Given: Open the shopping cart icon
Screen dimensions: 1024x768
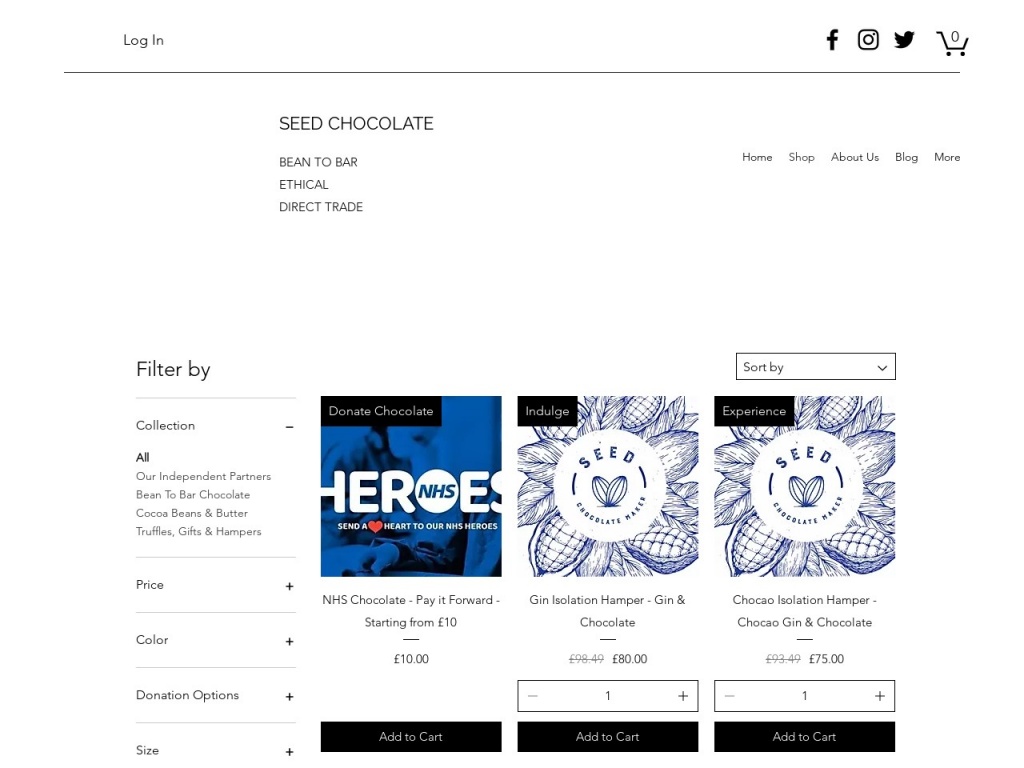Looking at the screenshot, I should [x=951, y=42].
